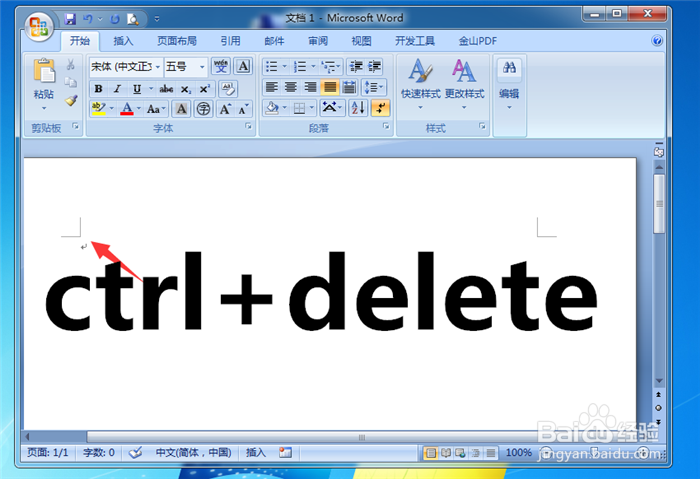
Task: Click 中文(简体，中国) language indicator
Action: tap(193, 453)
